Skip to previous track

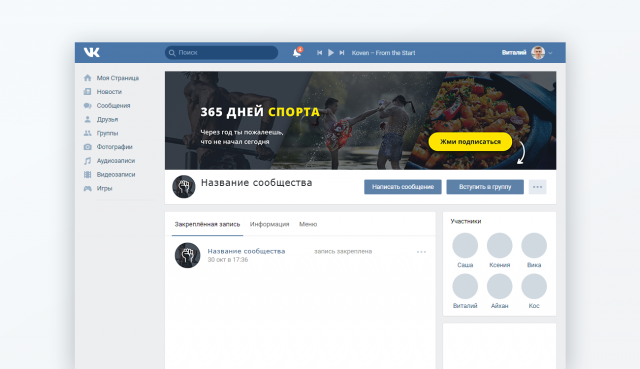pyautogui.click(x=320, y=53)
